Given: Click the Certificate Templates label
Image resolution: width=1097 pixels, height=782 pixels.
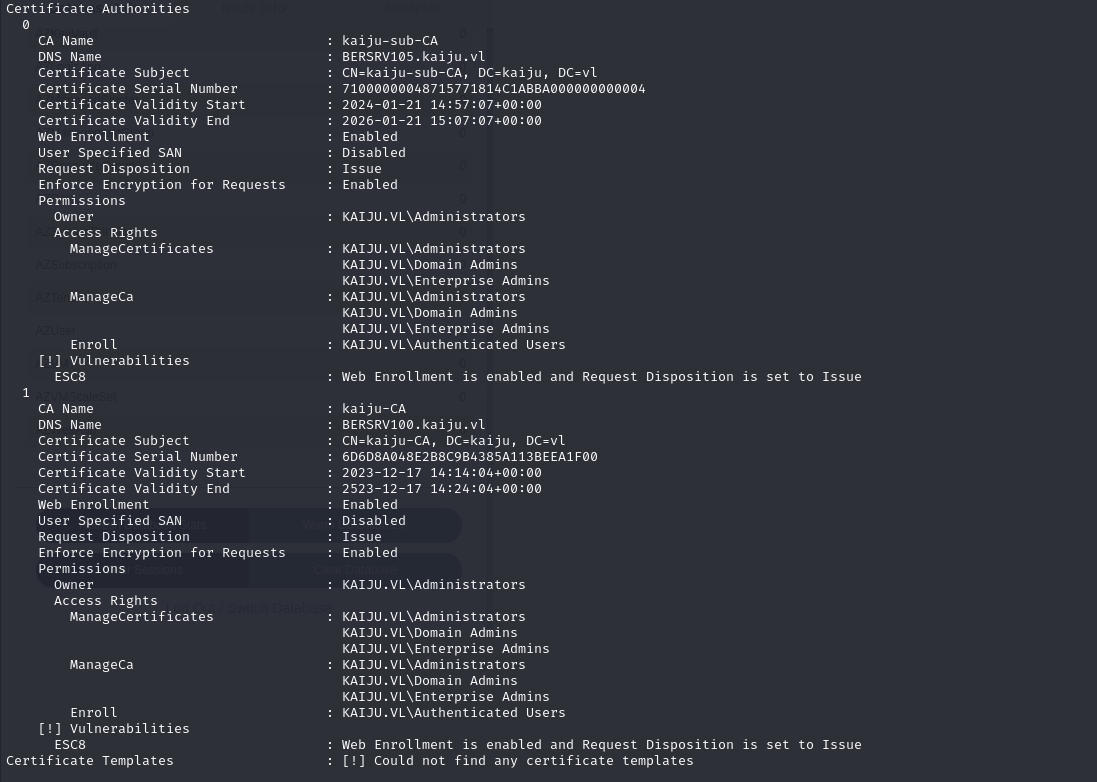Looking at the screenshot, I should tap(89, 761).
